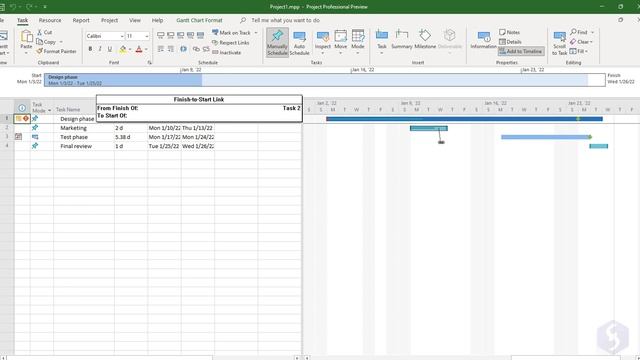
Task: Open the background color dropdown arrow
Action: pos(130,49)
